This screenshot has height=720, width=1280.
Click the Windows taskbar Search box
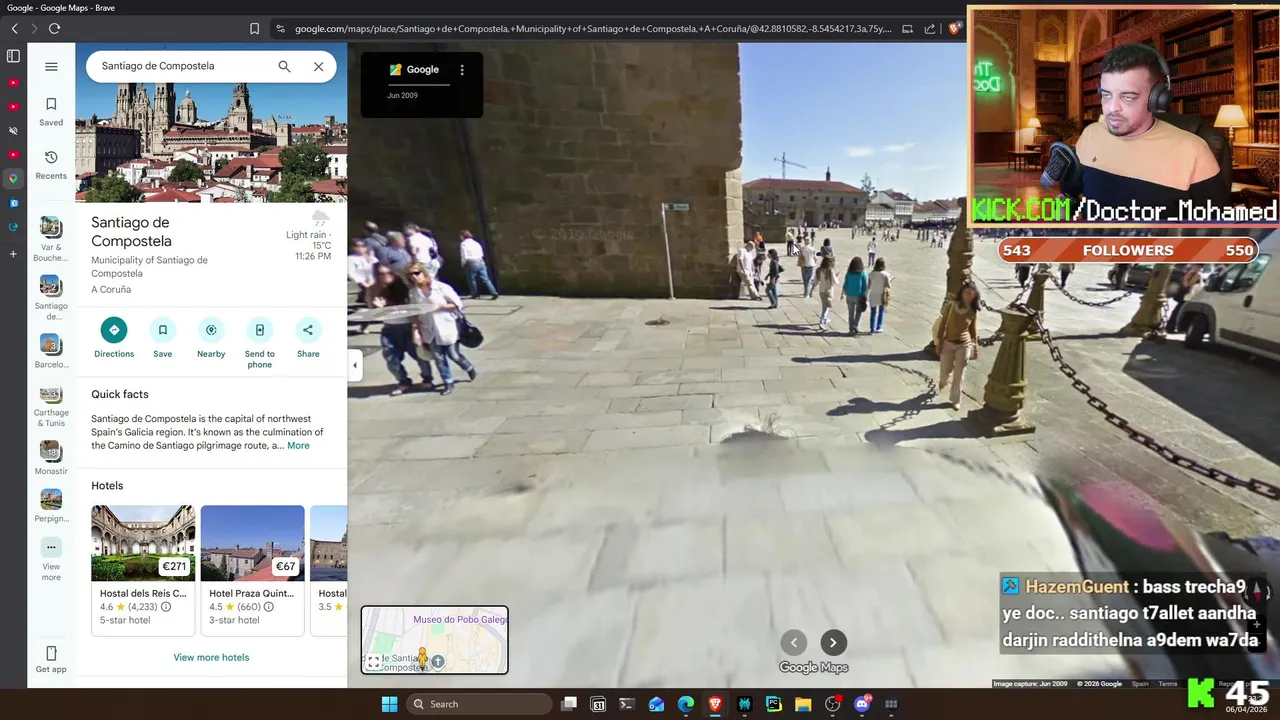pyautogui.click(x=479, y=704)
